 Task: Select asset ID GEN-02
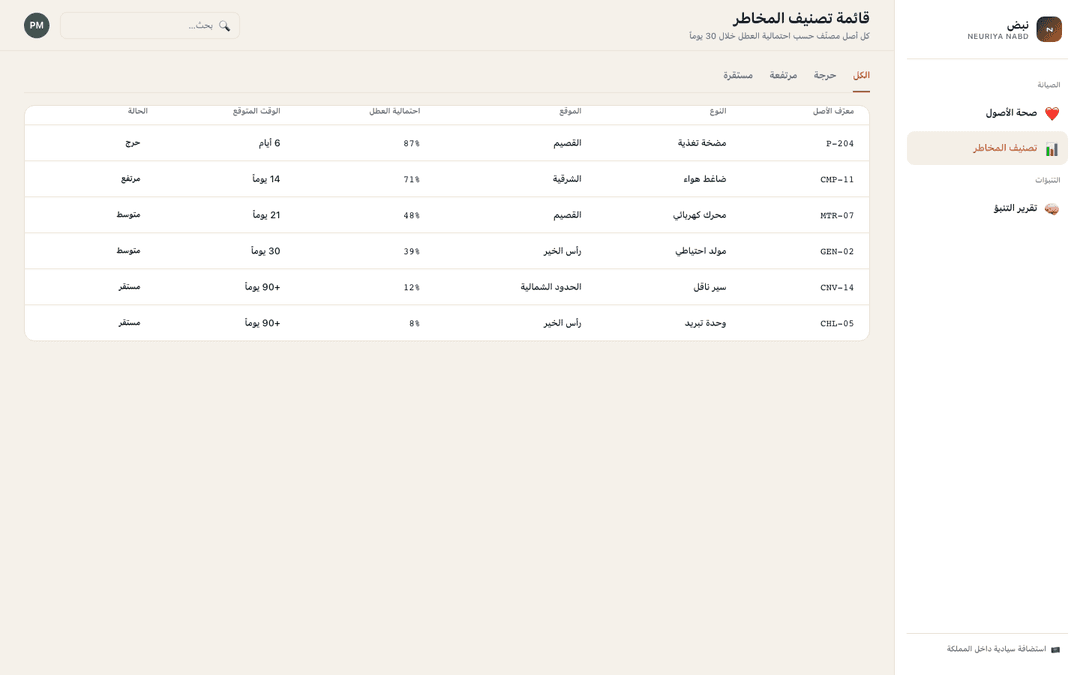point(837,251)
